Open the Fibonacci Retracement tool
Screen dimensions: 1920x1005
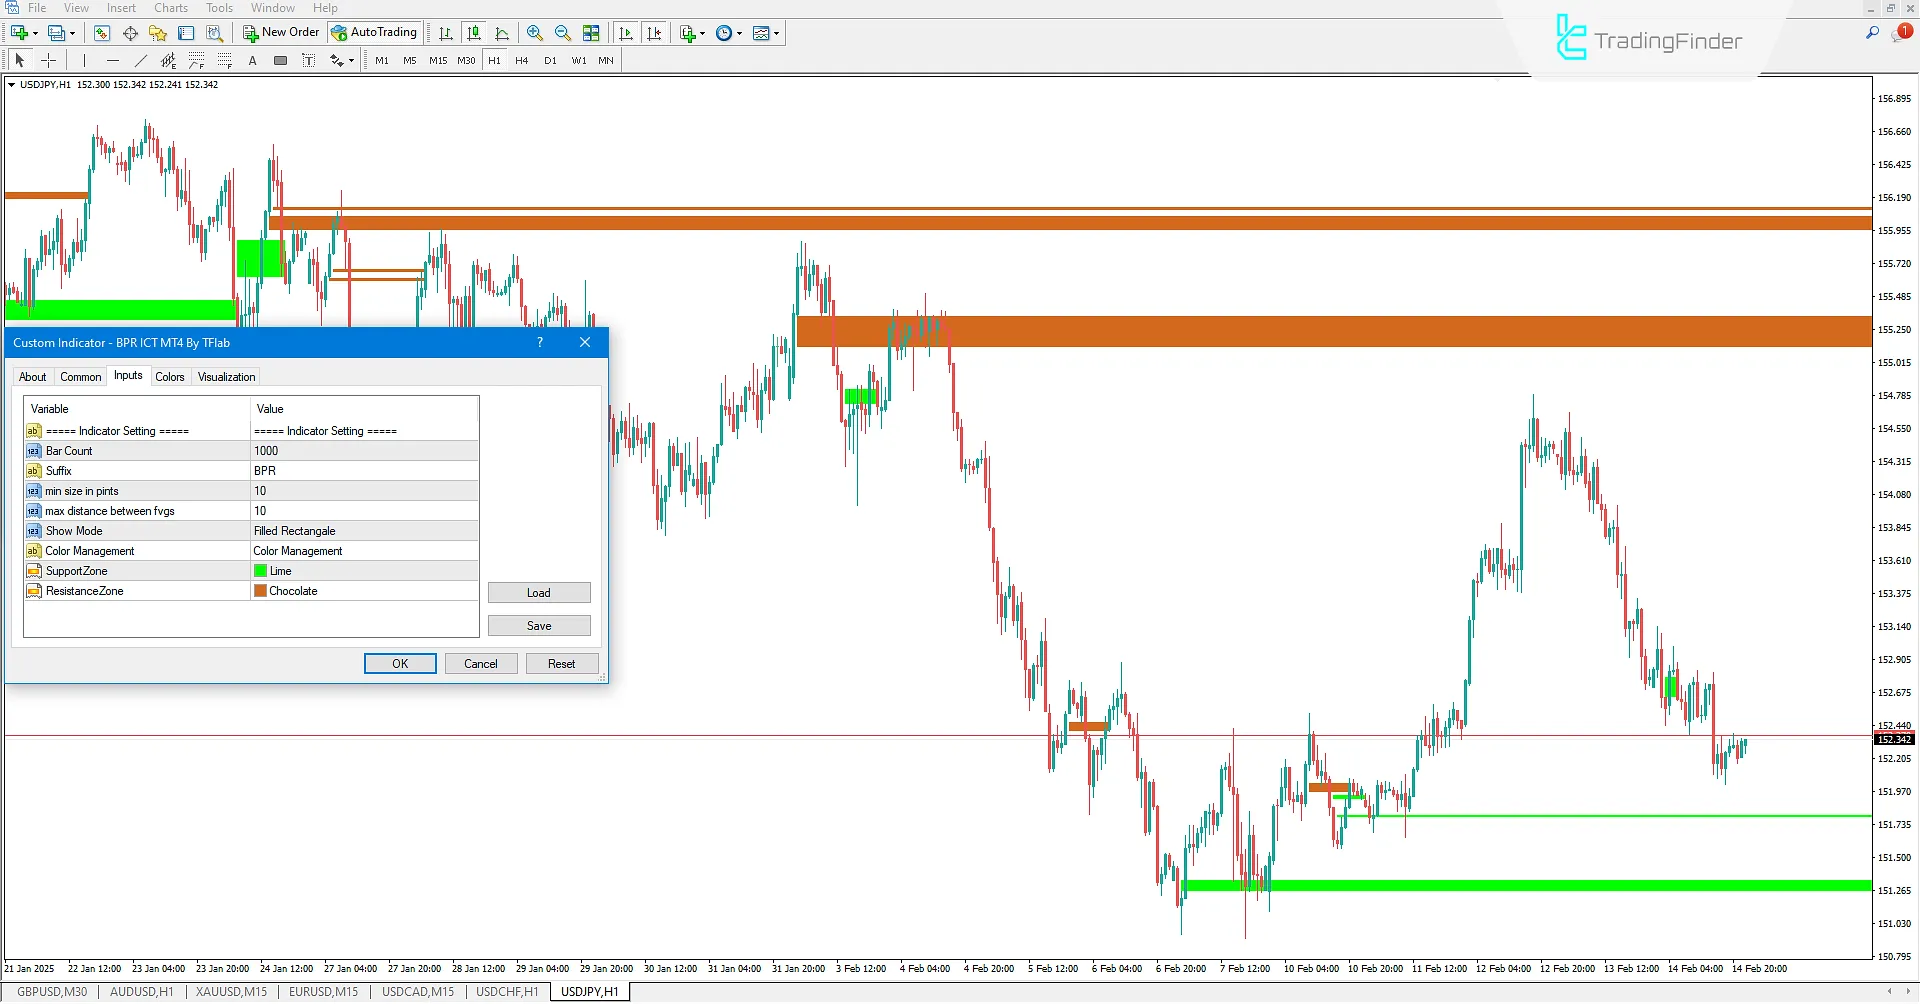(196, 60)
